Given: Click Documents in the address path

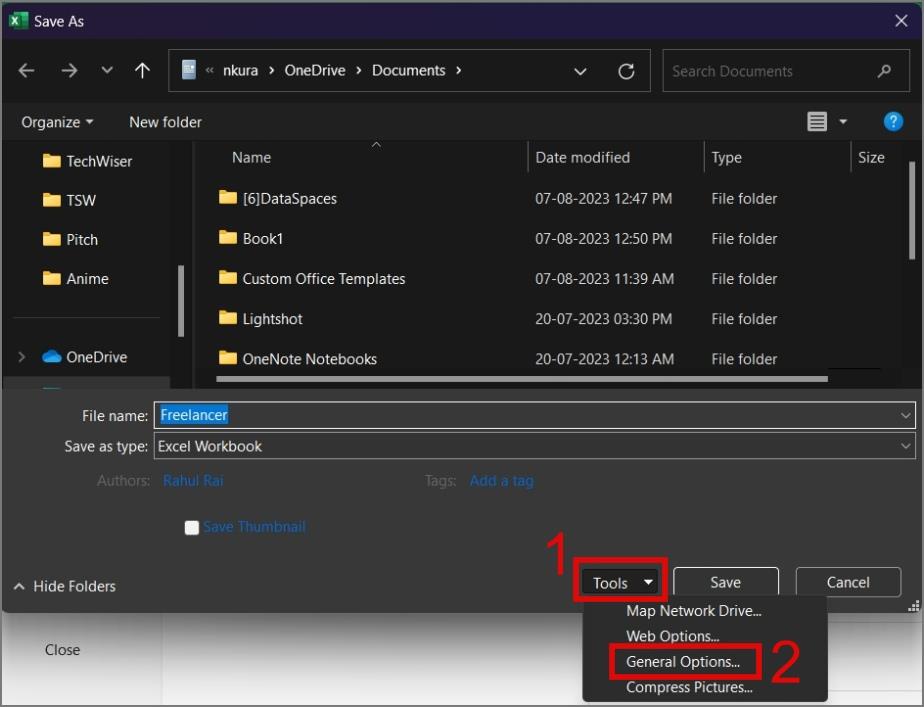Looking at the screenshot, I should 408,71.
